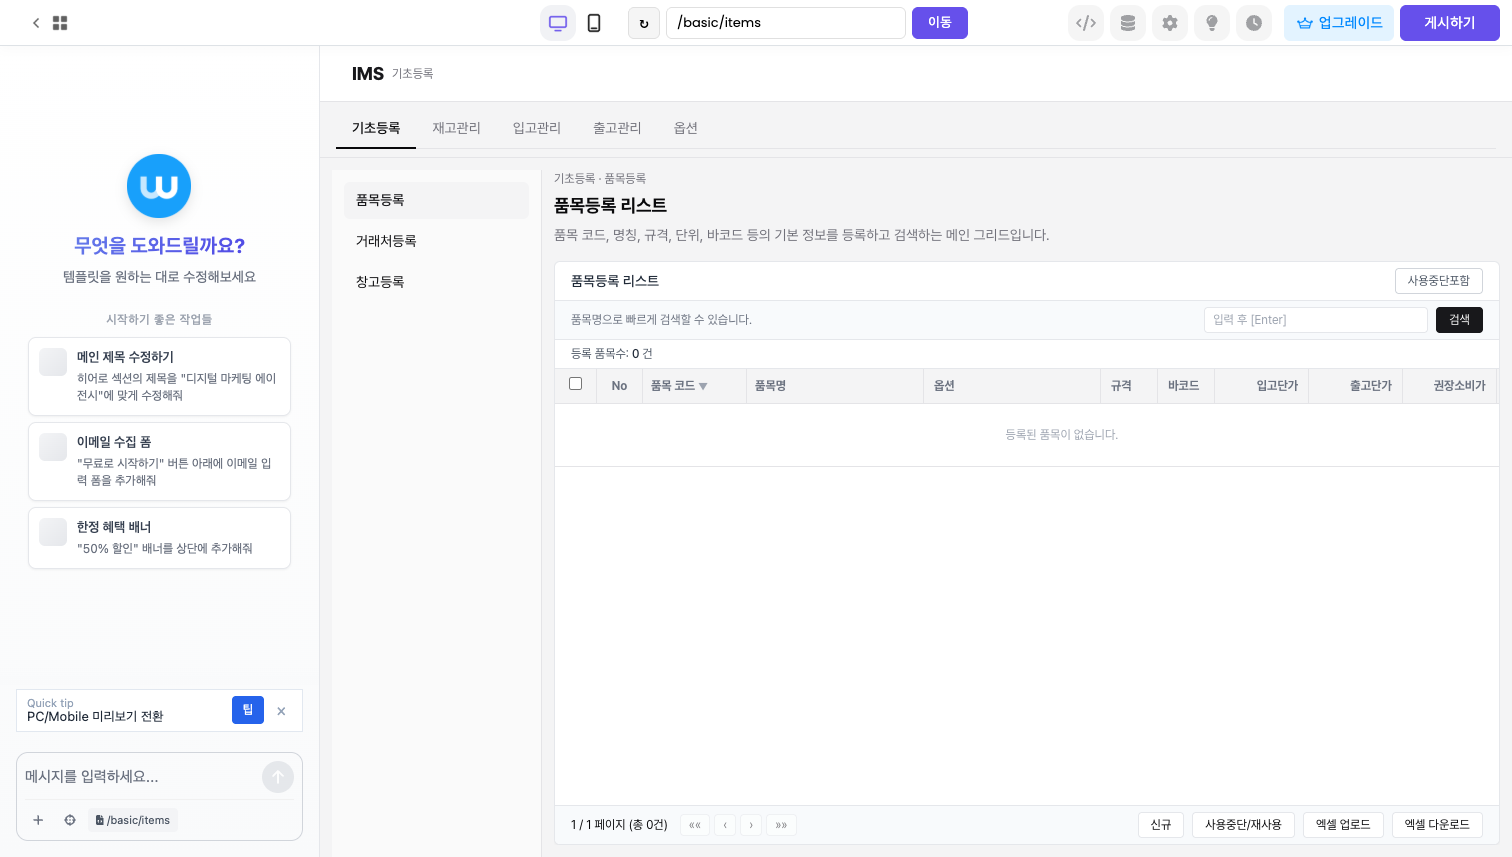Select desktop preview mode

(x=558, y=22)
